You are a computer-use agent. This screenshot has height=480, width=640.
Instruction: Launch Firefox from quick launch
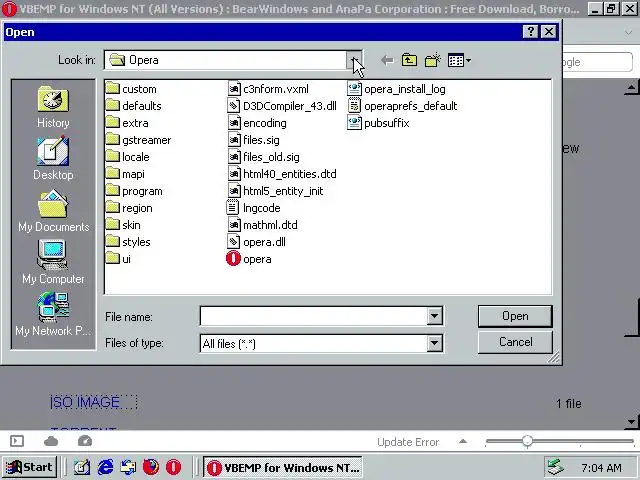click(x=151, y=467)
